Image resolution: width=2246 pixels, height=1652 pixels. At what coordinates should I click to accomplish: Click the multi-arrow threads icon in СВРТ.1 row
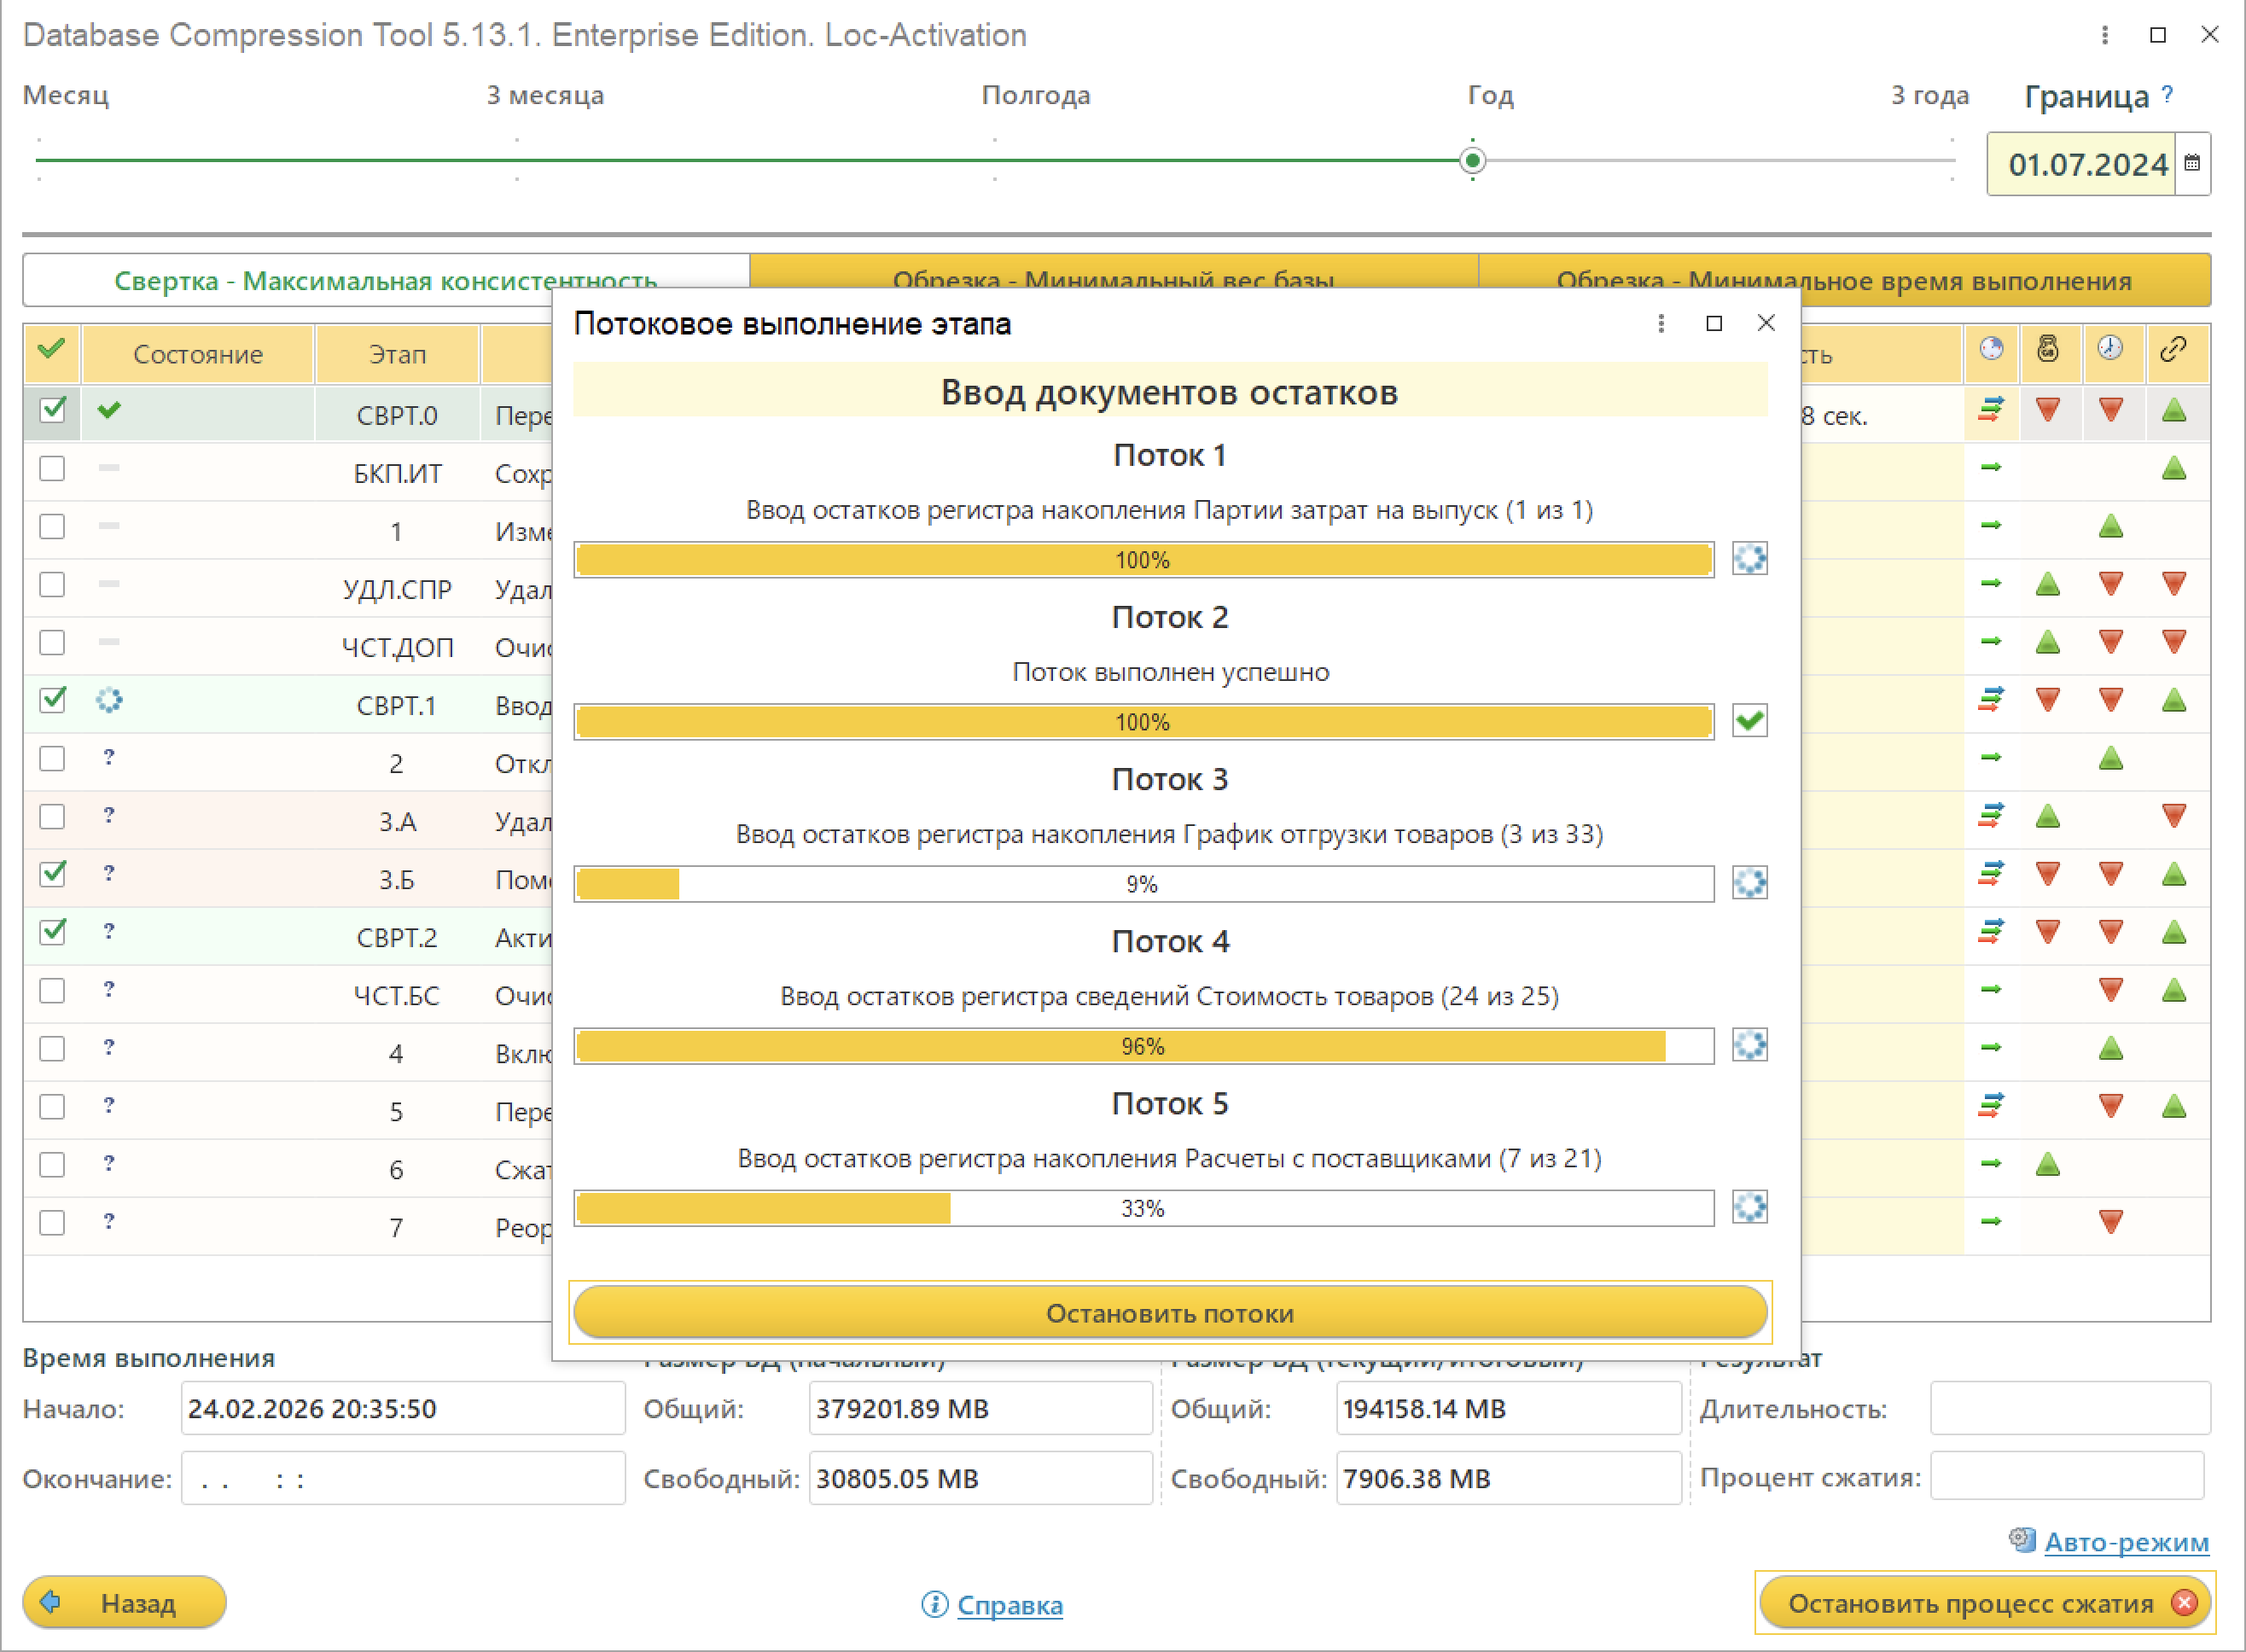click(1991, 699)
